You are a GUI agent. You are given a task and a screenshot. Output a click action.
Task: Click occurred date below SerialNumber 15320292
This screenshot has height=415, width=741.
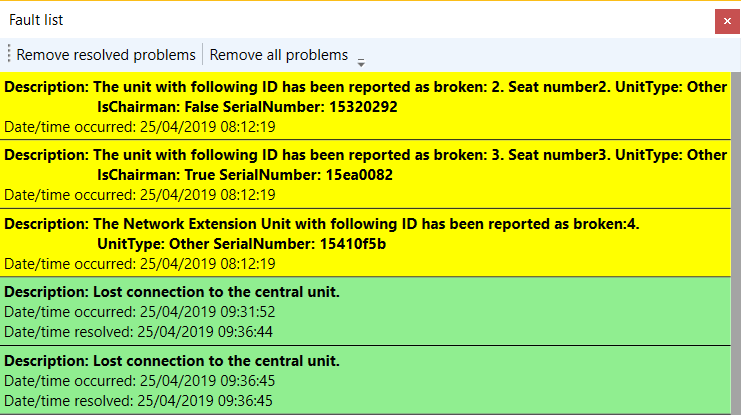pos(139,127)
